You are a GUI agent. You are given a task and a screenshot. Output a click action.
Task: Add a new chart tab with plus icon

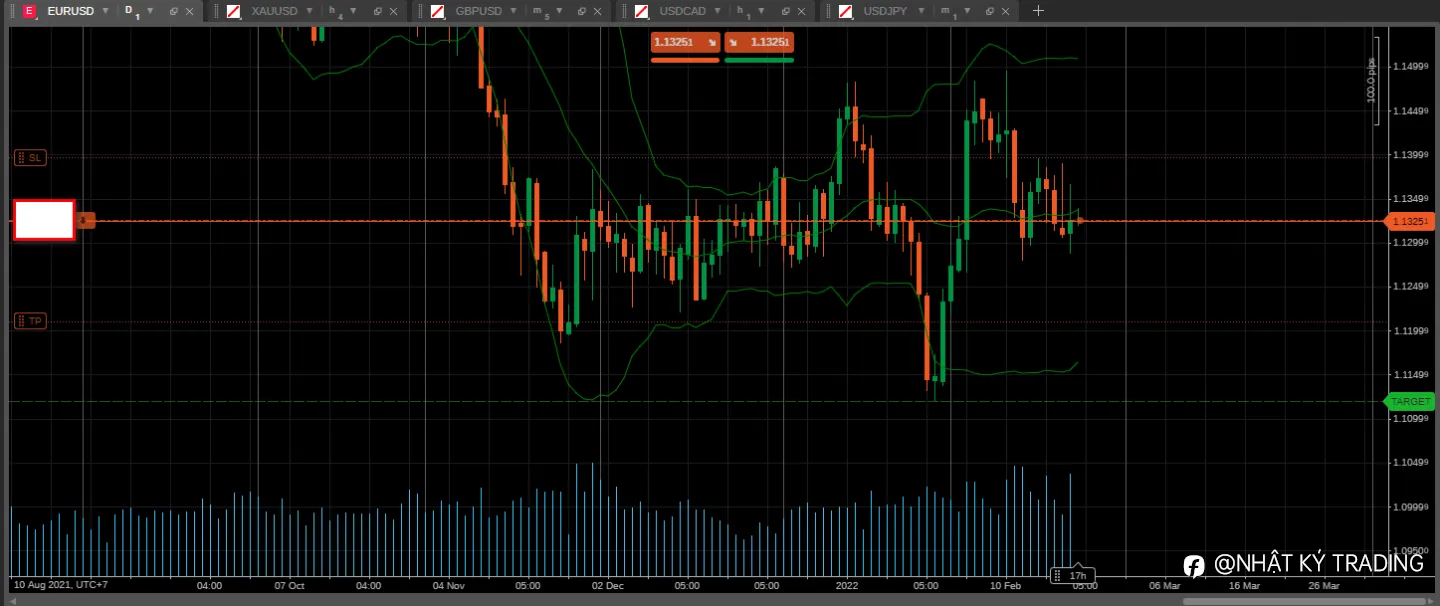pos(1038,11)
